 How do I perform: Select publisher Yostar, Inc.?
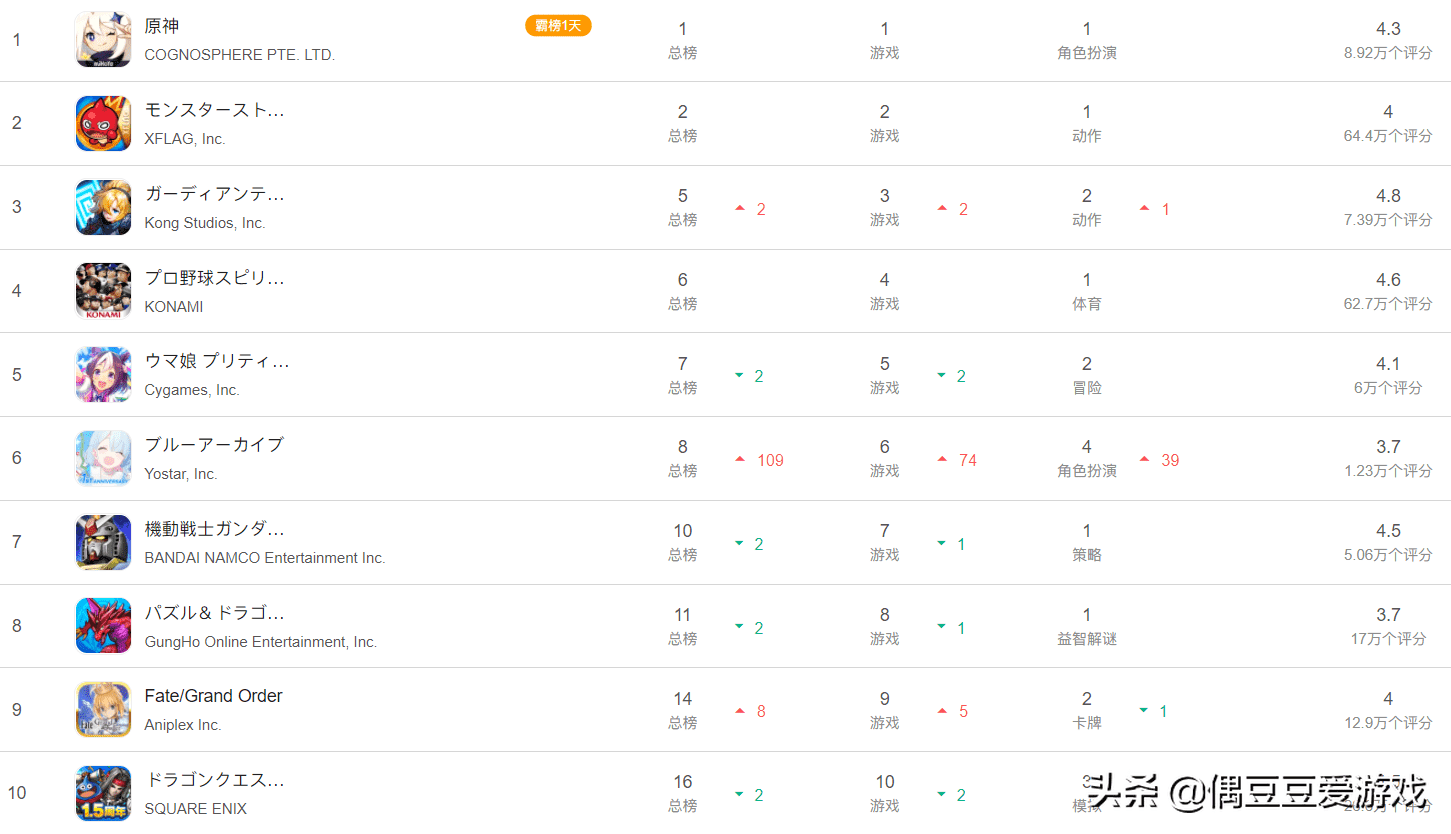click(181, 474)
